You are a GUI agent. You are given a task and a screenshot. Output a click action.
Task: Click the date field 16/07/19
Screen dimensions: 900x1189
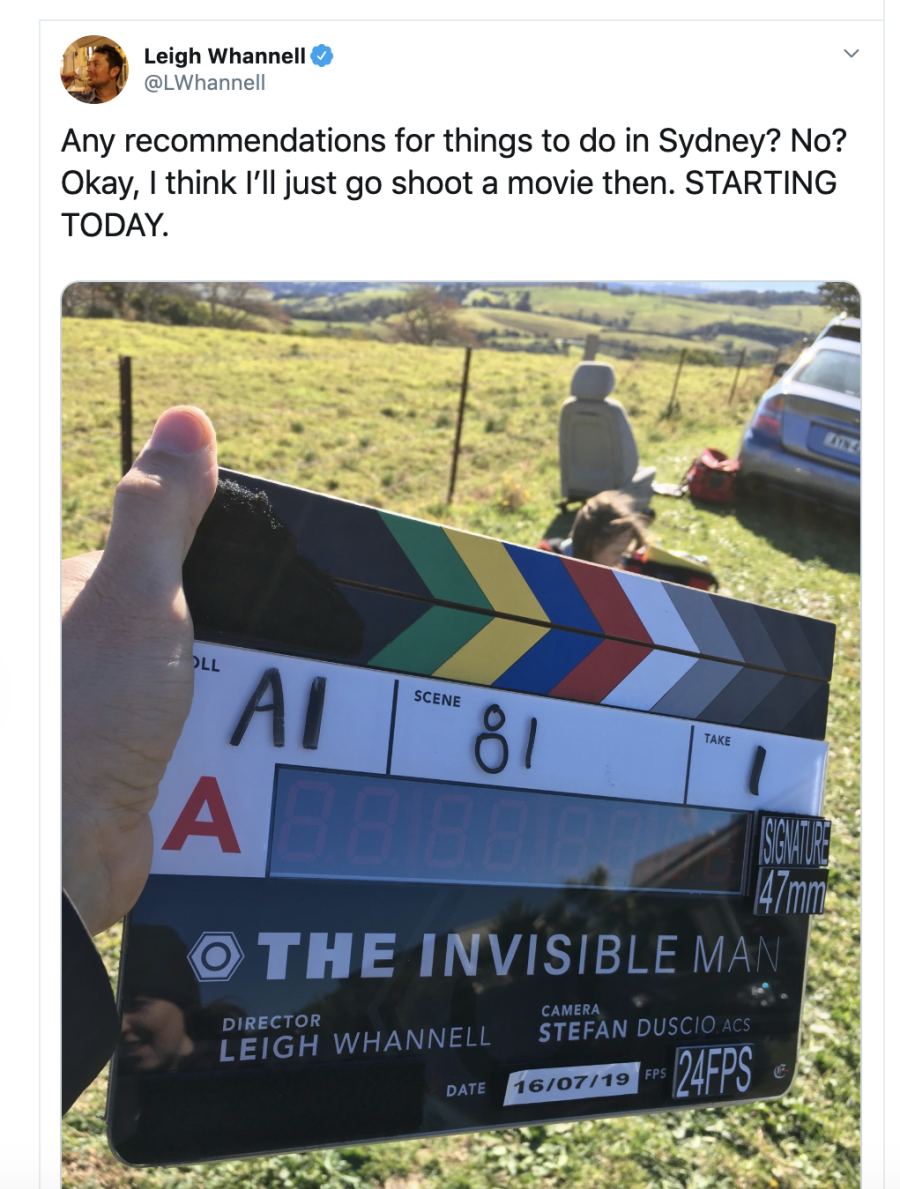click(x=572, y=1082)
